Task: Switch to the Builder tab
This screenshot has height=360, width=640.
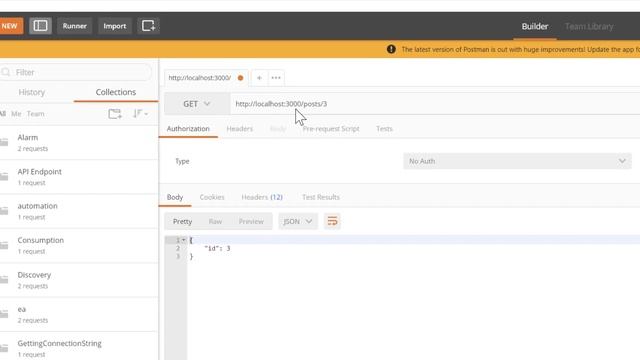Action: pyautogui.click(x=535, y=26)
